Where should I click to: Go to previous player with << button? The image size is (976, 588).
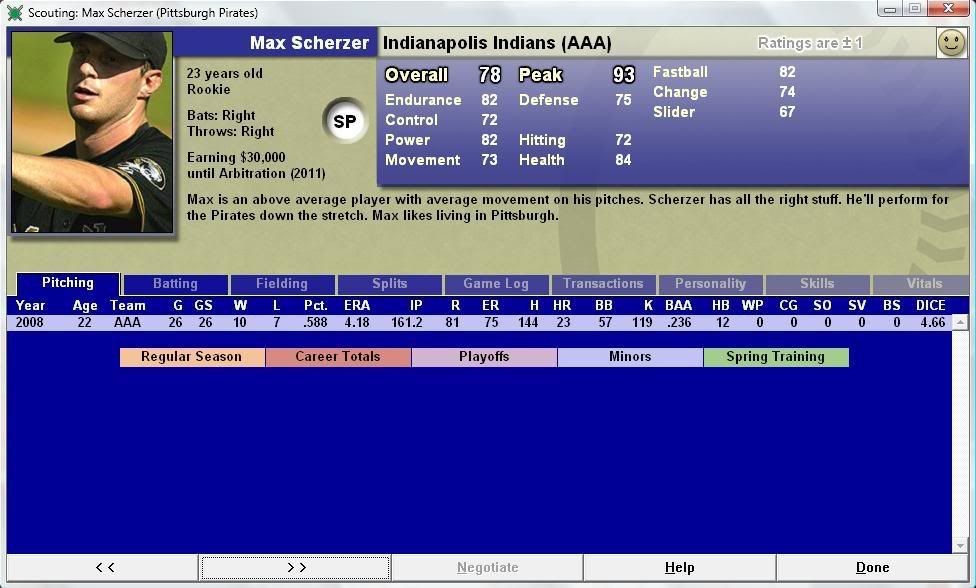(x=104, y=568)
